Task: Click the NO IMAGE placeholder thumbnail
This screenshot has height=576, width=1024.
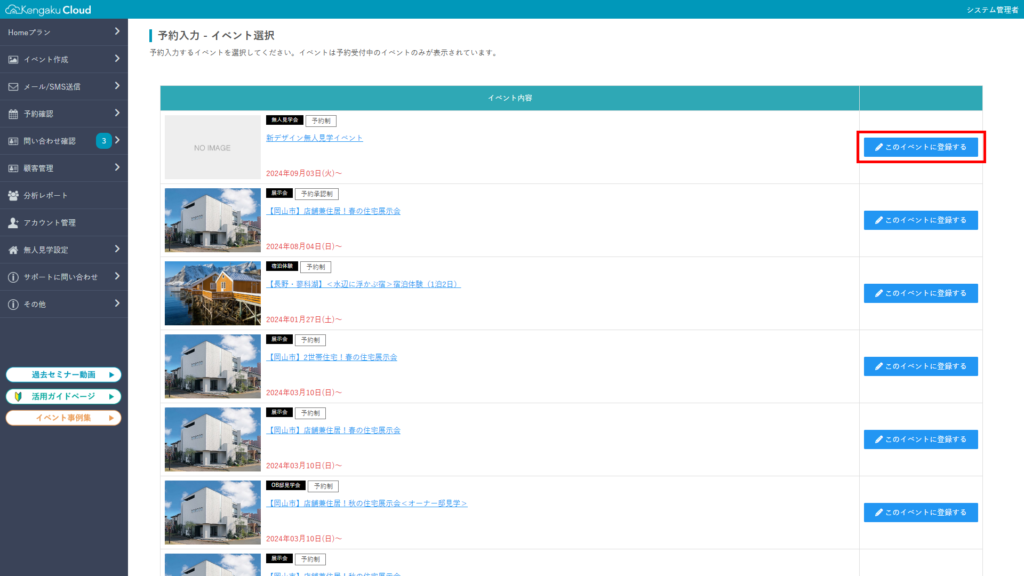Action: click(212, 148)
